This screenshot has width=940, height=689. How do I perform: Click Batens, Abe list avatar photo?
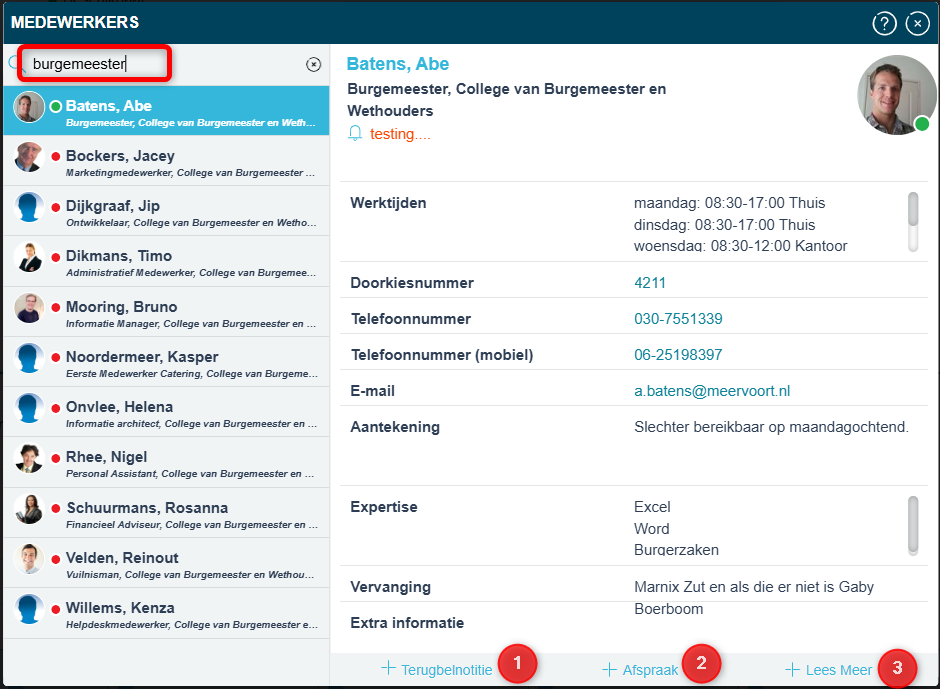(x=29, y=107)
